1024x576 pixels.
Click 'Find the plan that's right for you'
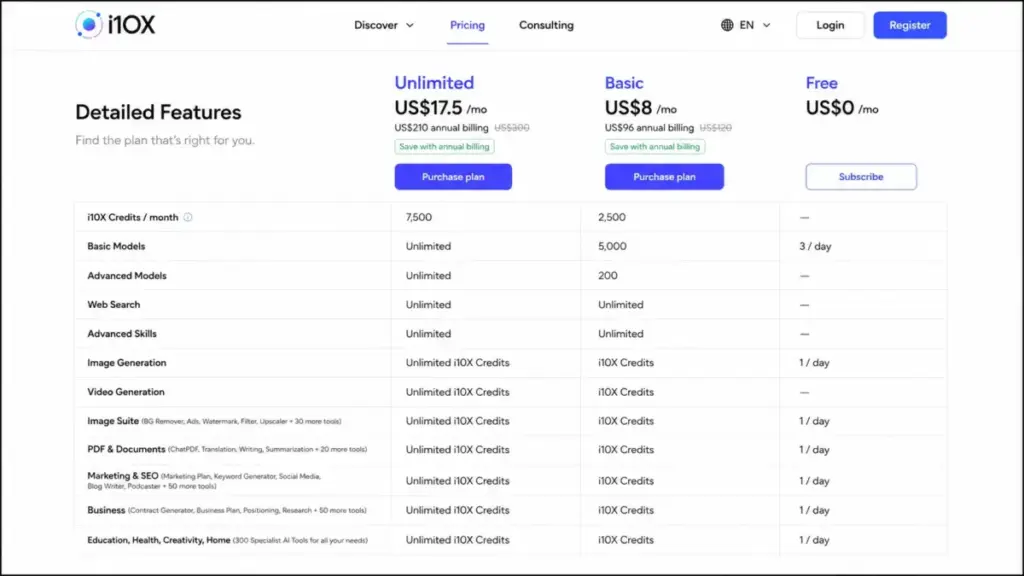pos(165,140)
